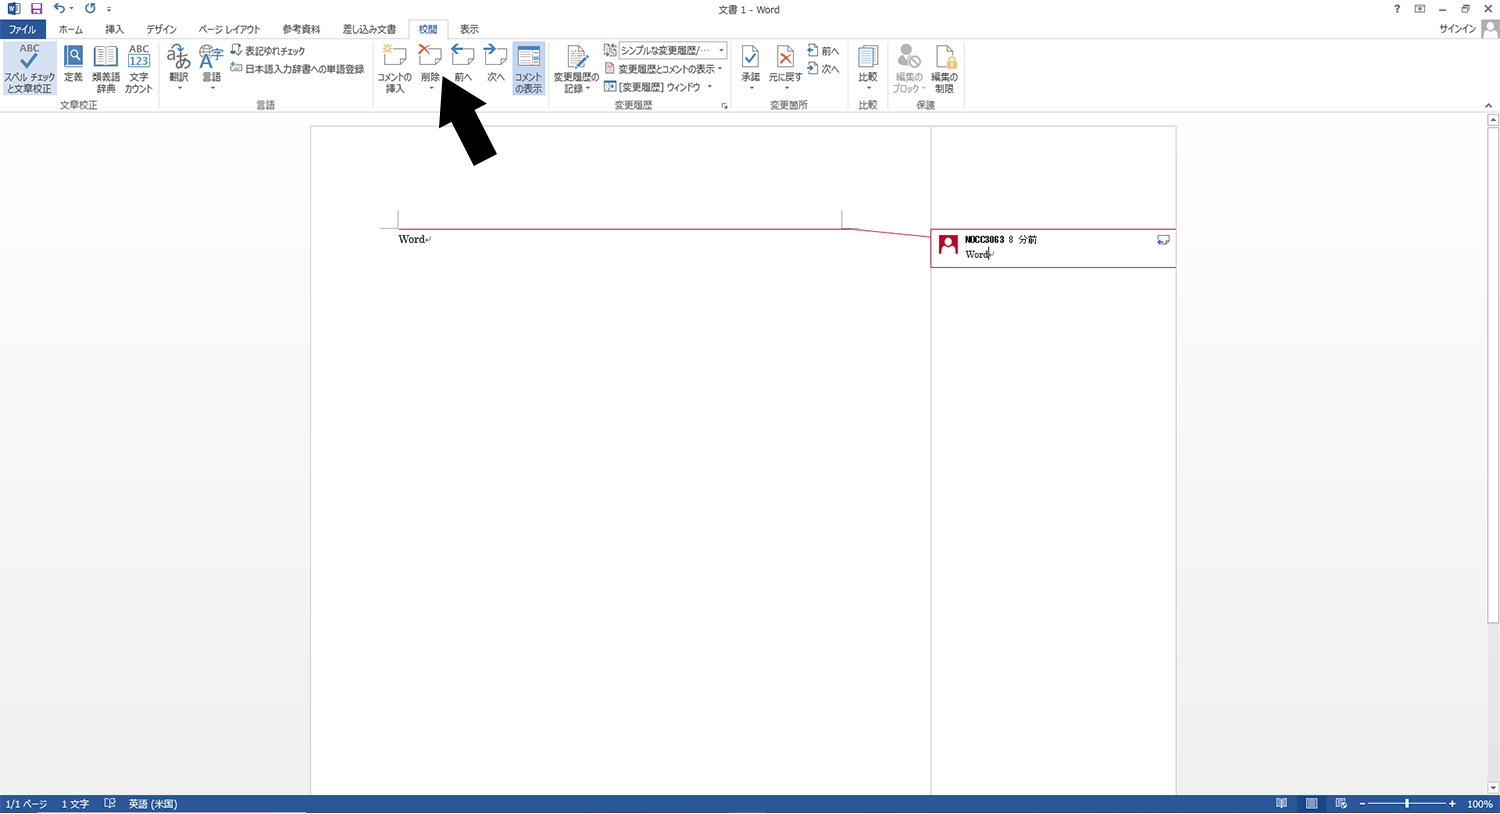This screenshot has width=1500, height=814.
Task: Click the 編集のブロック block authors button
Action: 909,69
